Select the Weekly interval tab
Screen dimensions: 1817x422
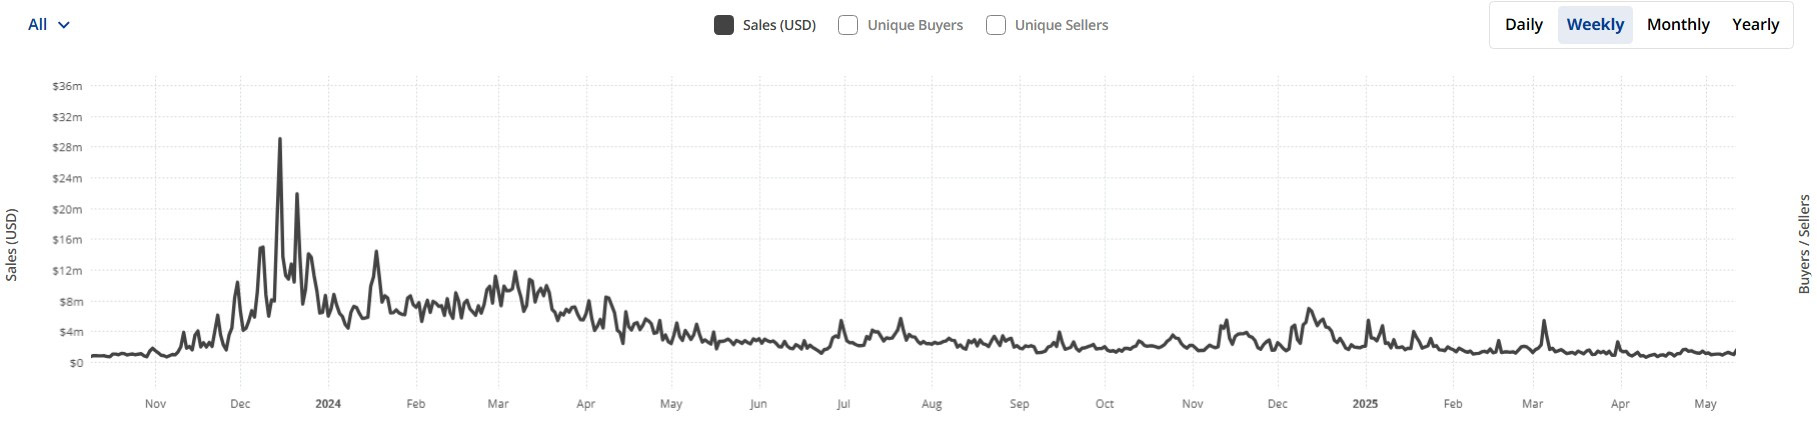pyautogui.click(x=1595, y=25)
